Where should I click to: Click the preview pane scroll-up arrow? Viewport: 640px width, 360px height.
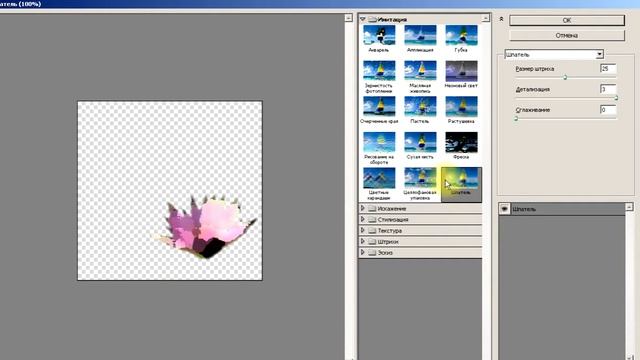348,18
